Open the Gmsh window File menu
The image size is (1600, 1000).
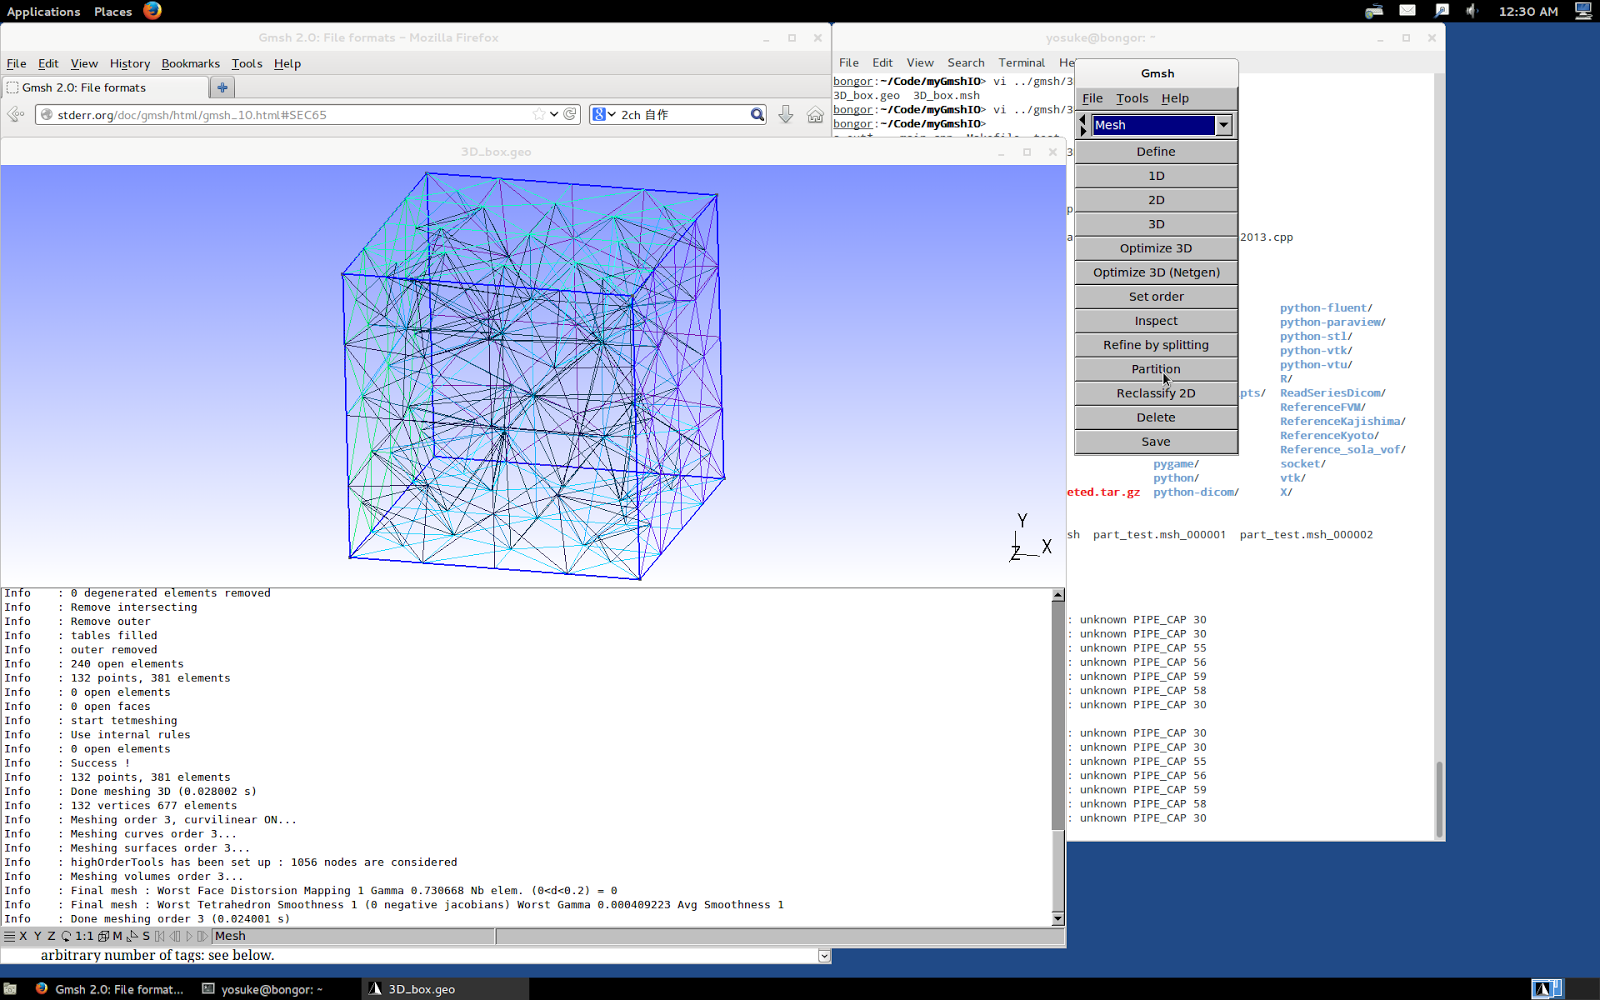pyautogui.click(x=1092, y=98)
